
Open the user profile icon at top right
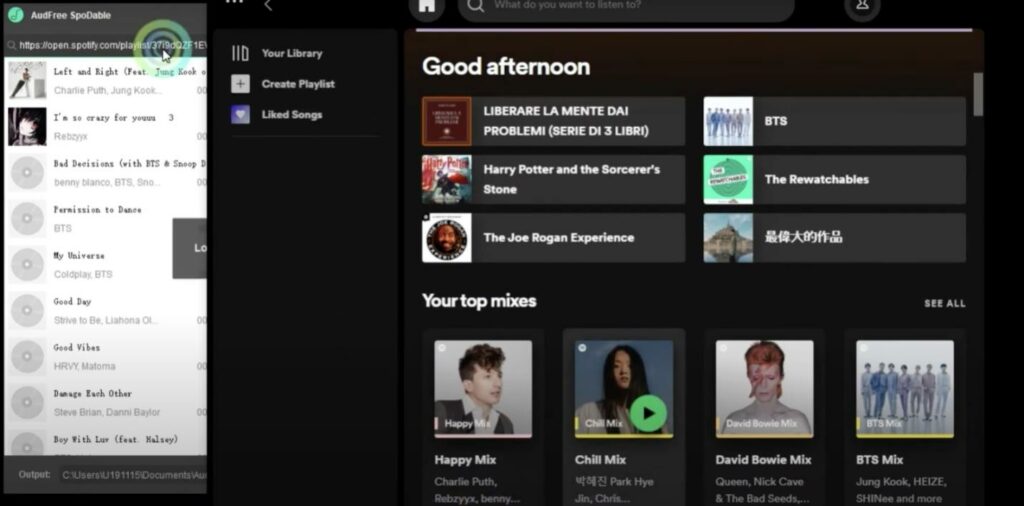(862, 5)
